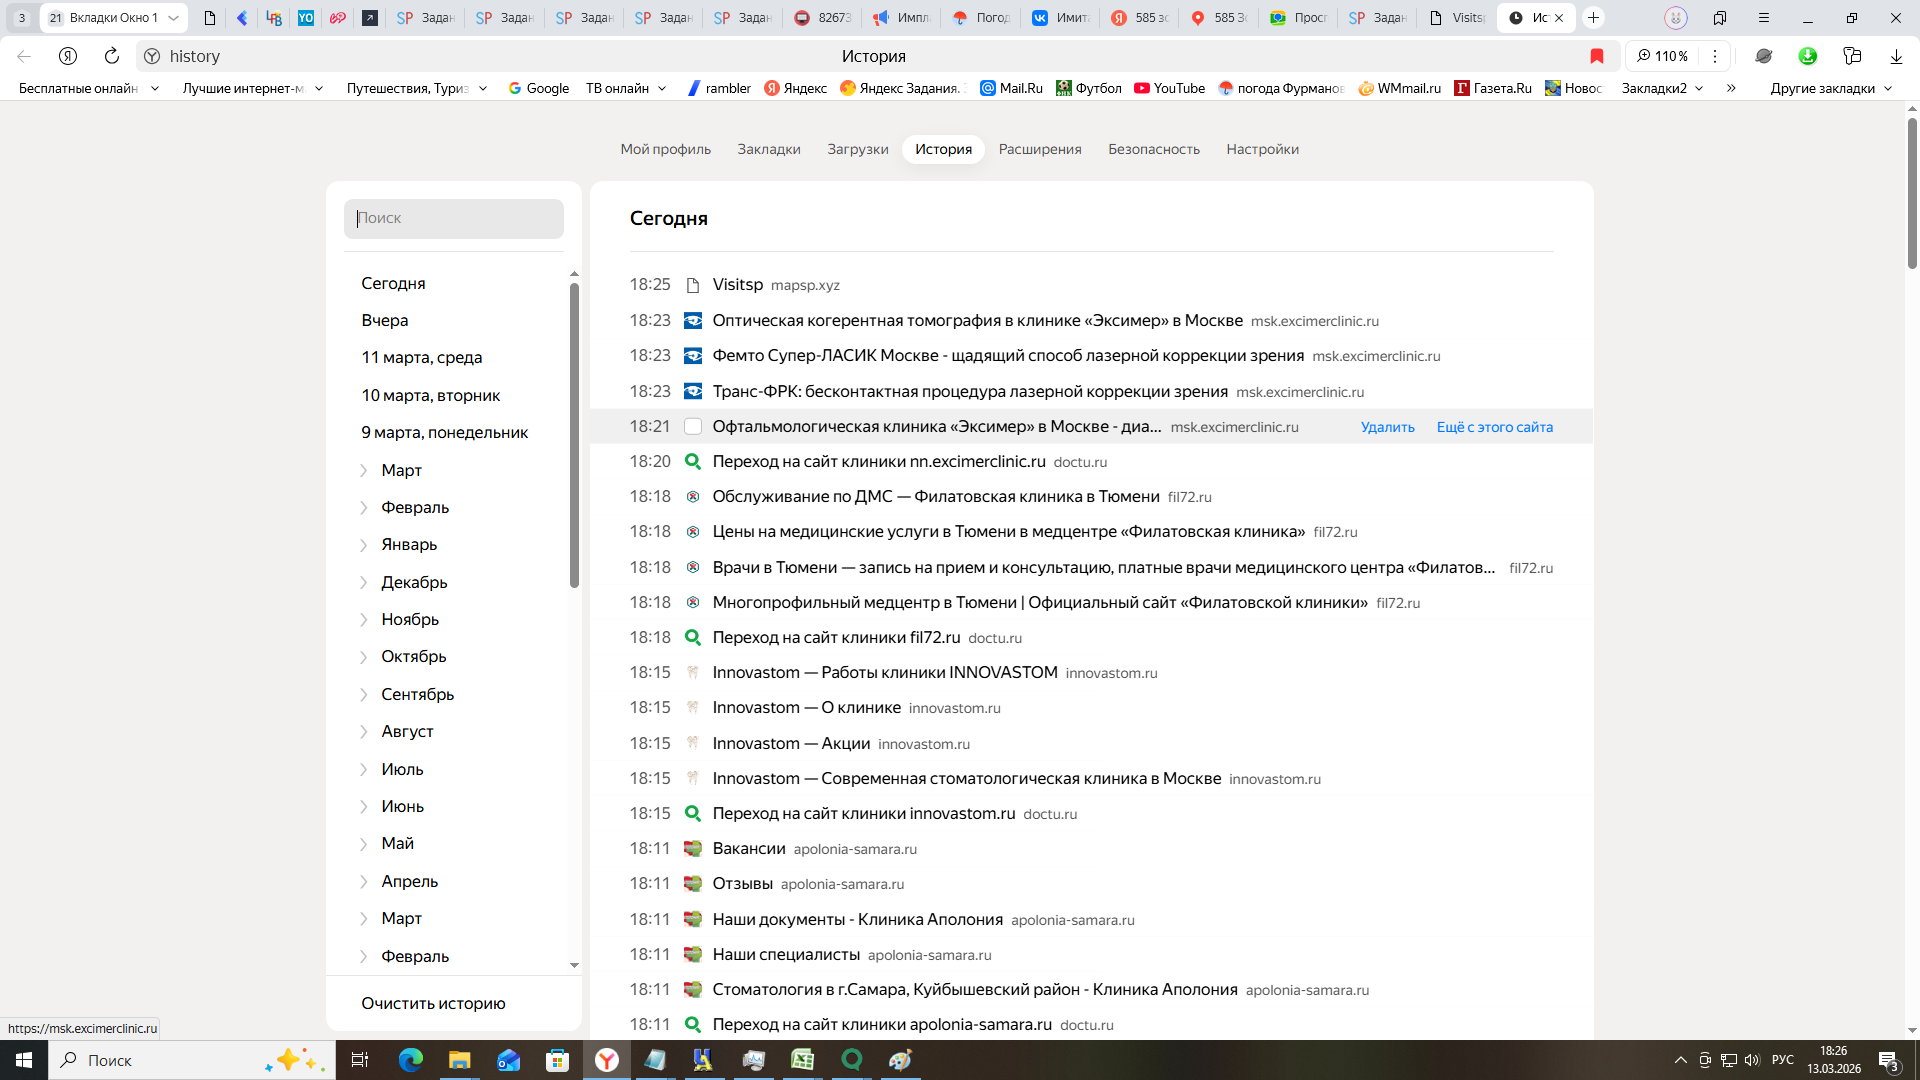
Task: Click the new tab plus button
Action: [1594, 18]
